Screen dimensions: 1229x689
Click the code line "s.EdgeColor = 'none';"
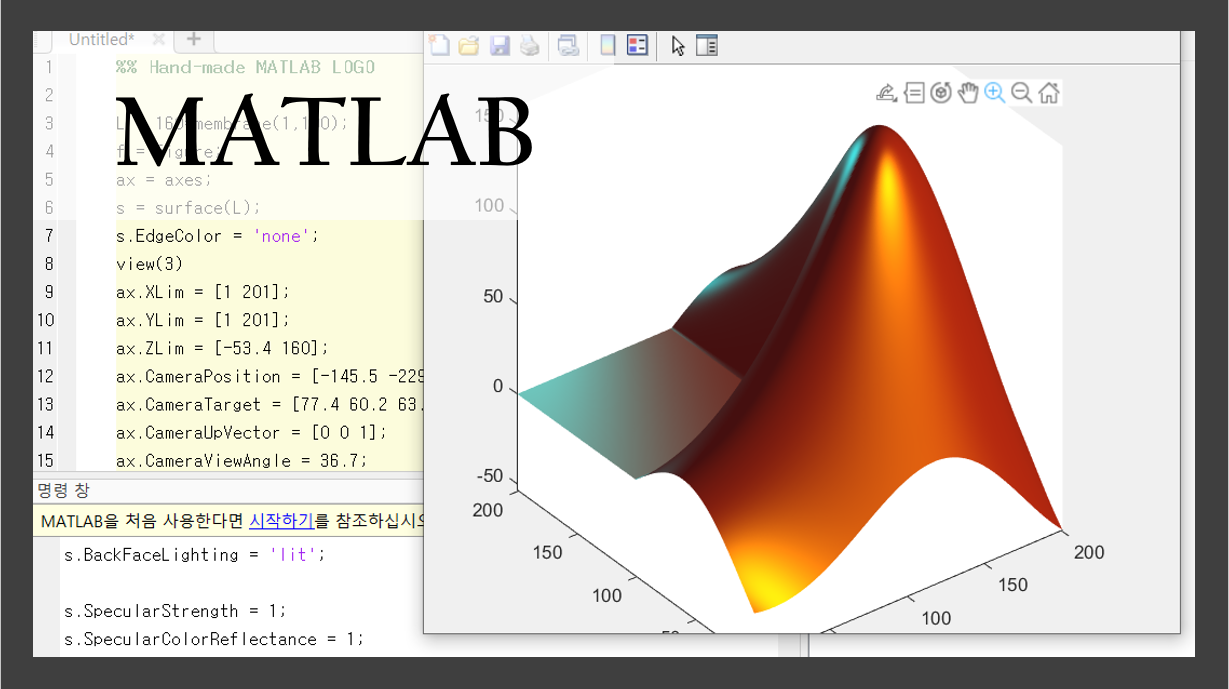click(x=216, y=236)
